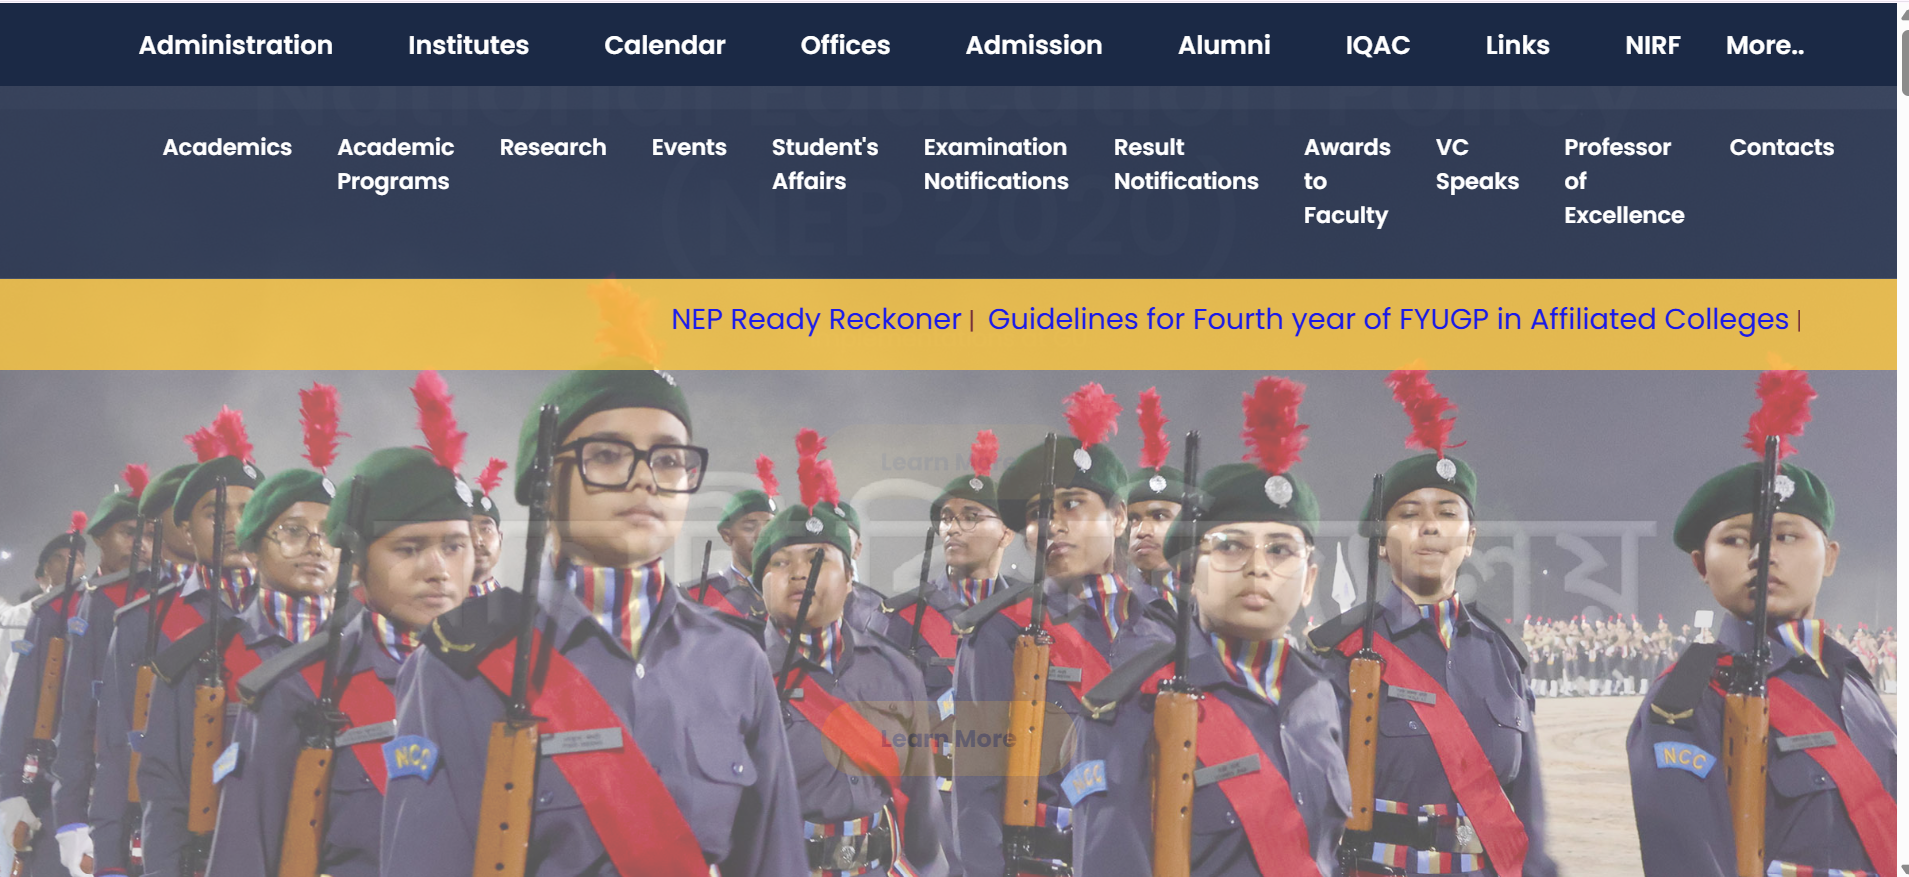
Task: Select Calendar in top navigation
Action: (665, 45)
